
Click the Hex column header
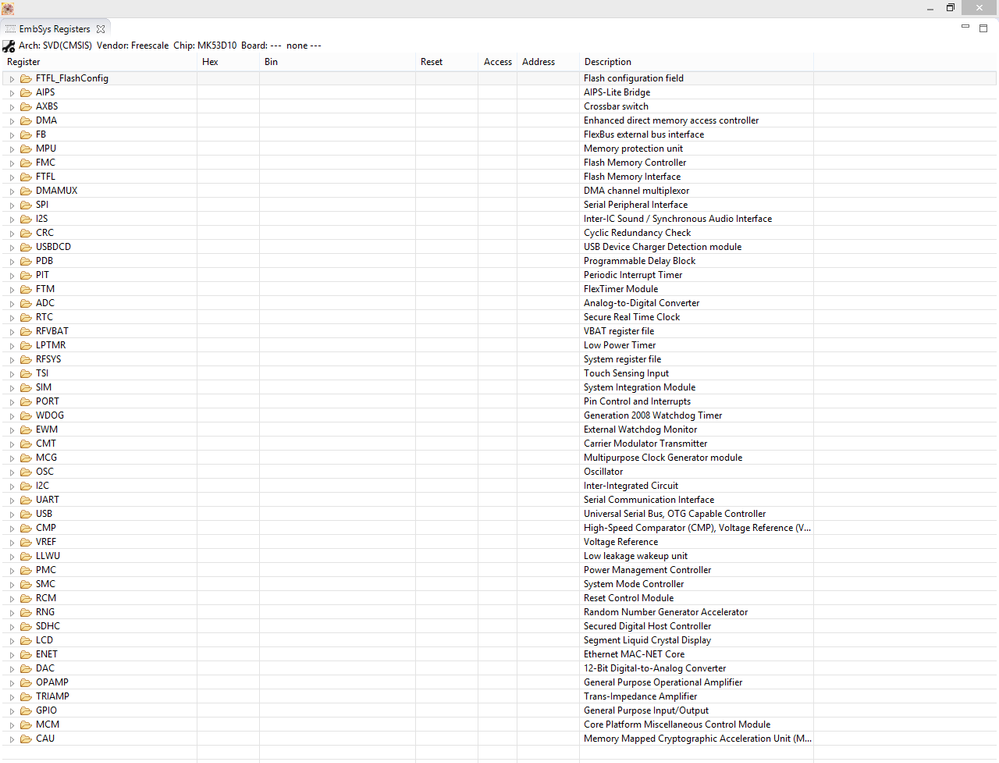pos(229,62)
